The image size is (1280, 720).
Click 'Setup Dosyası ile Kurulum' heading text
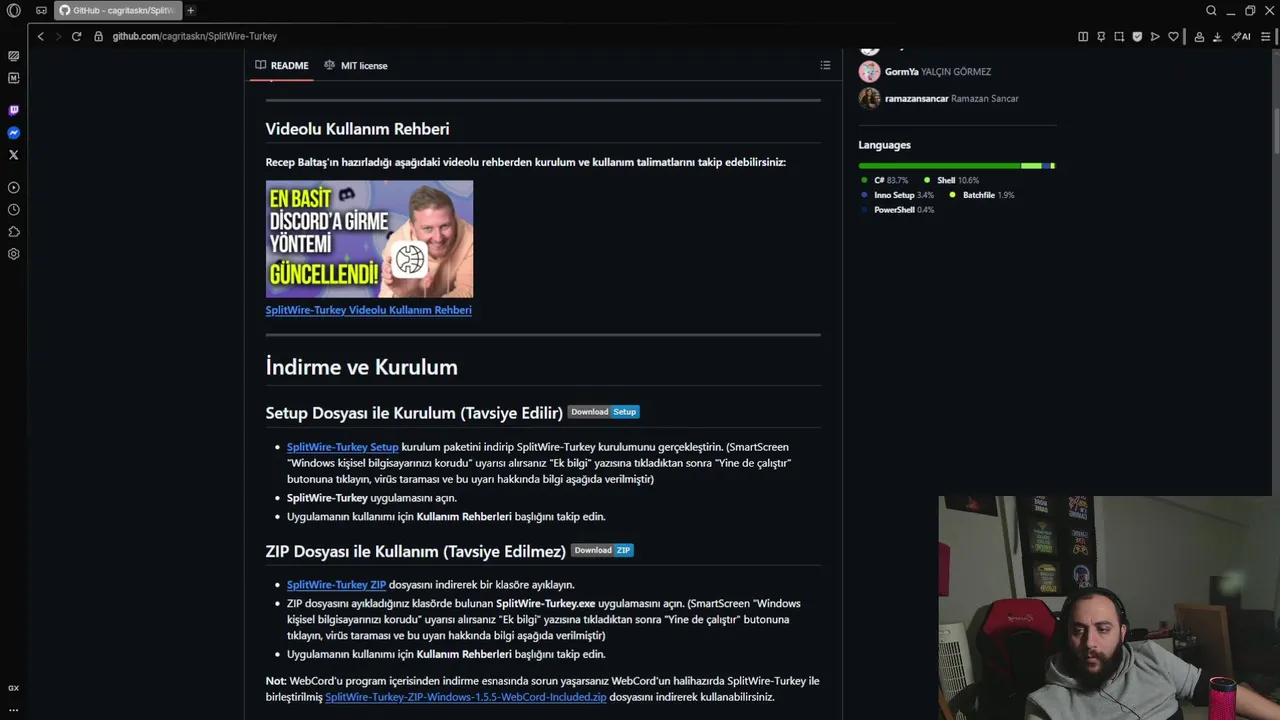click(414, 413)
